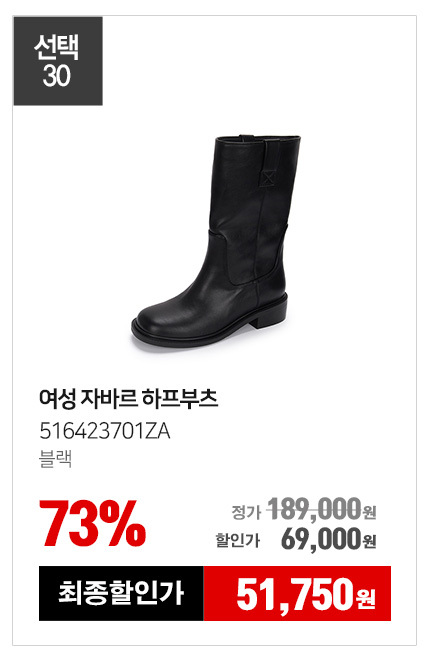Click the 정가 label
The image size is (430, 660).
point(247,512)
